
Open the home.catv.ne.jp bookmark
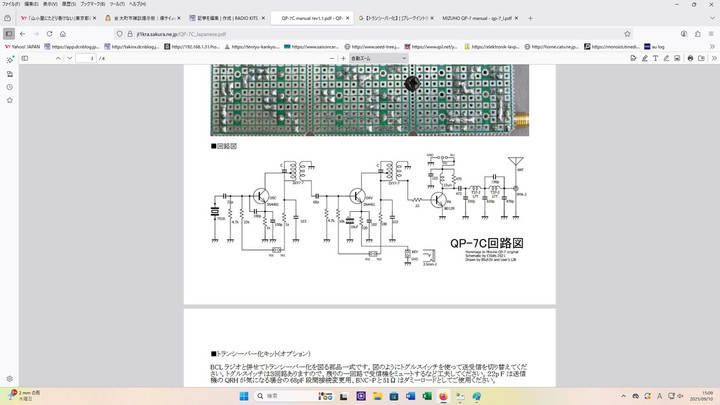pyautogui.click(x=551, y=47)
